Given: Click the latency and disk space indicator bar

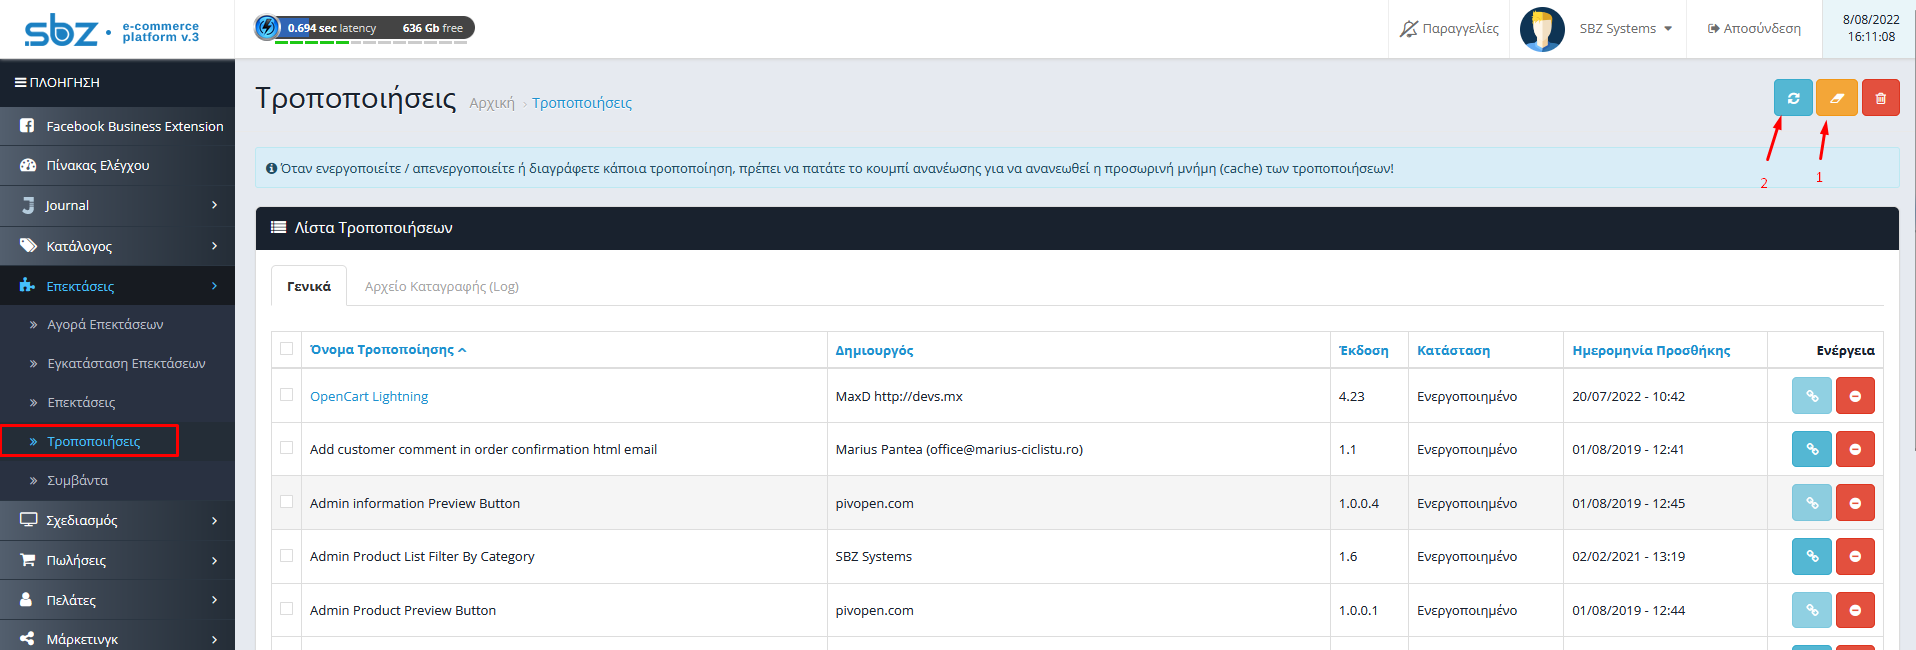Looking at the screenshot, I should point(364,28).
